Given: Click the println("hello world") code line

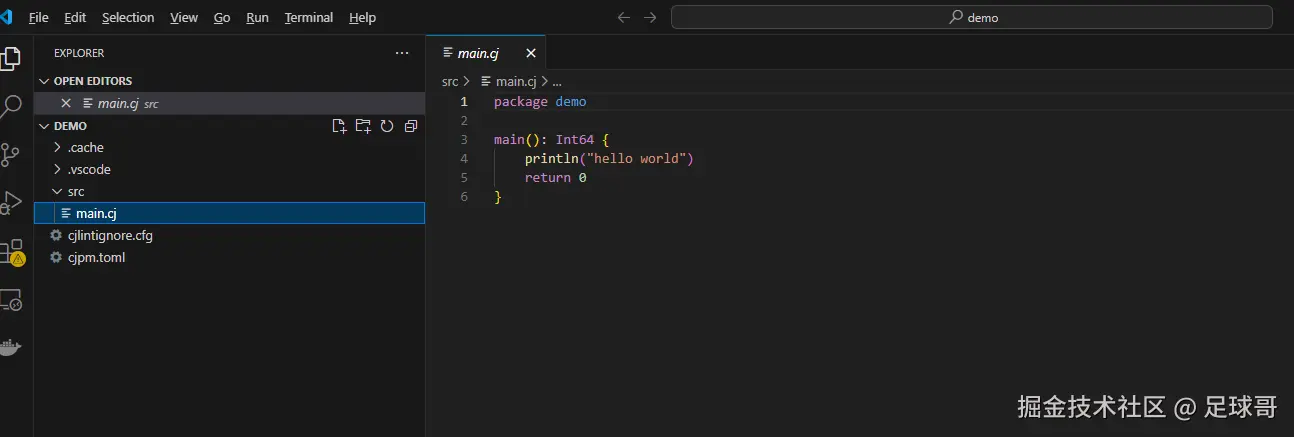Looking at the screenshot, I should (609, 159).
